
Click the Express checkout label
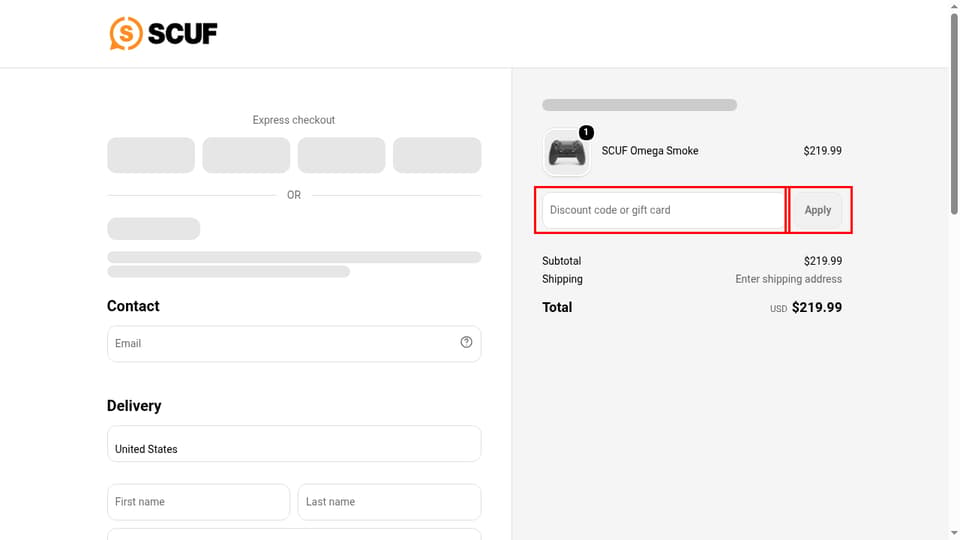(x=294, y=120)
